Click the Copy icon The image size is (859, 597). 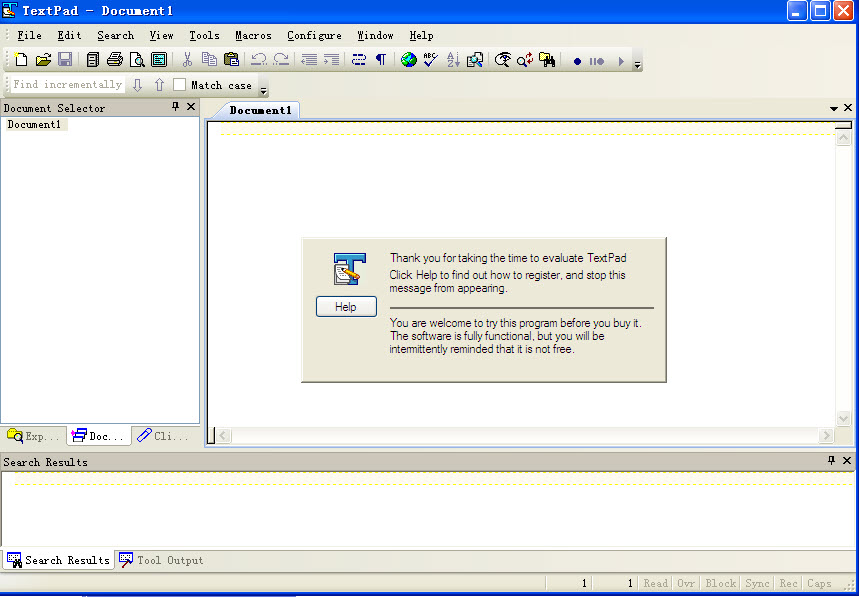[x=209, y=59]
